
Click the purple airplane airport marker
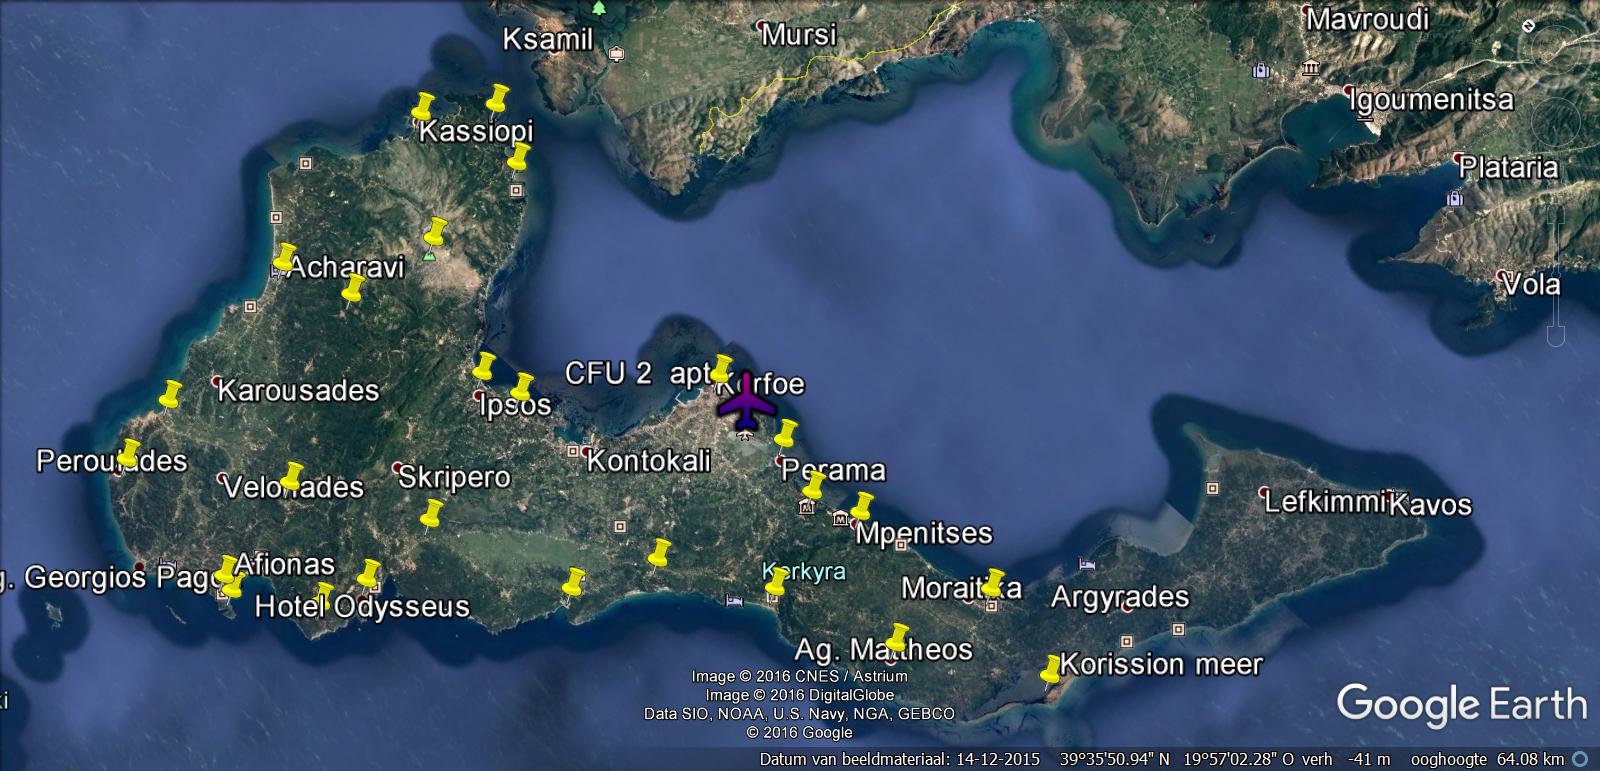coord(746,402)
